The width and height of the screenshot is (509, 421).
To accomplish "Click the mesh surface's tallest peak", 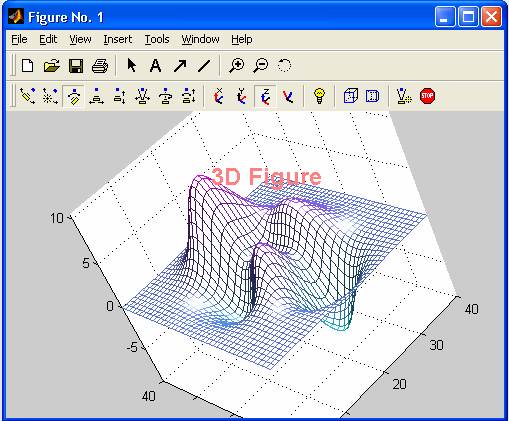I will click(201, 177).
